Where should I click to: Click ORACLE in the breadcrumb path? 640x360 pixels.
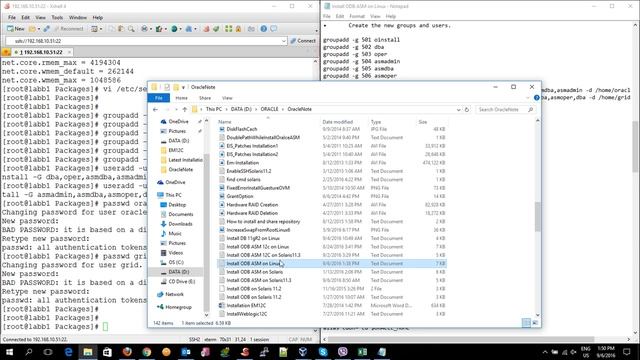tap(269, 109)
